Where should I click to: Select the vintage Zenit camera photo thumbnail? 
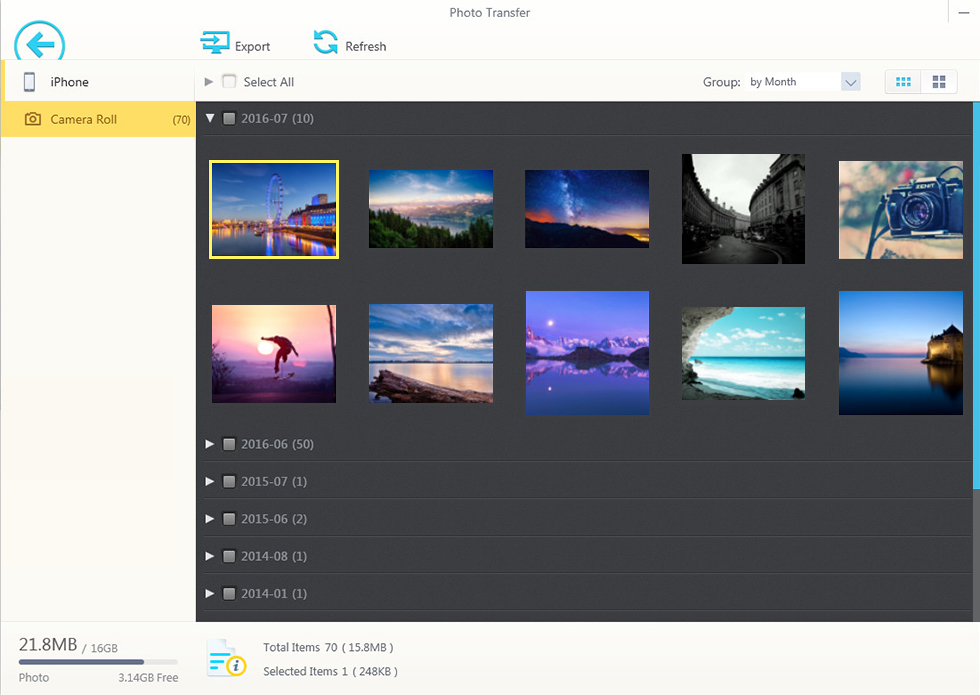tap(899, 210)
